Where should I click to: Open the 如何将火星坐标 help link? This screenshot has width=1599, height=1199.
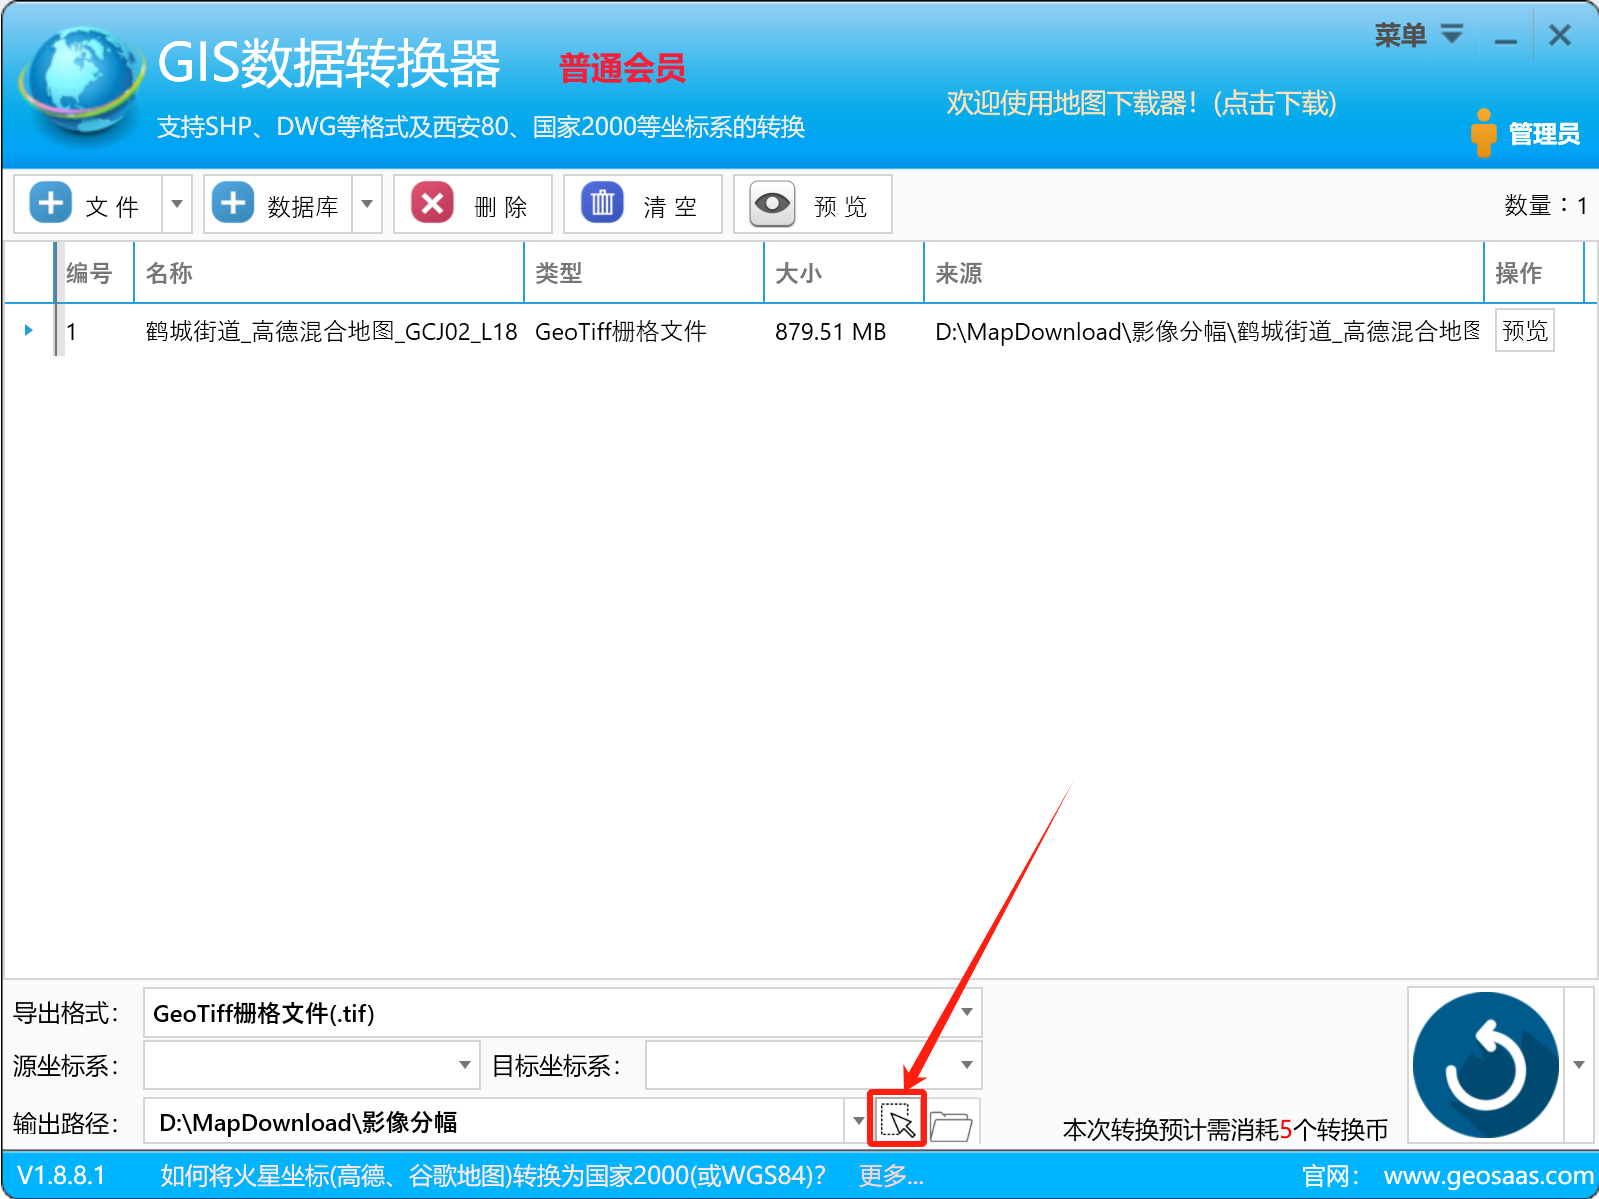493,1175
